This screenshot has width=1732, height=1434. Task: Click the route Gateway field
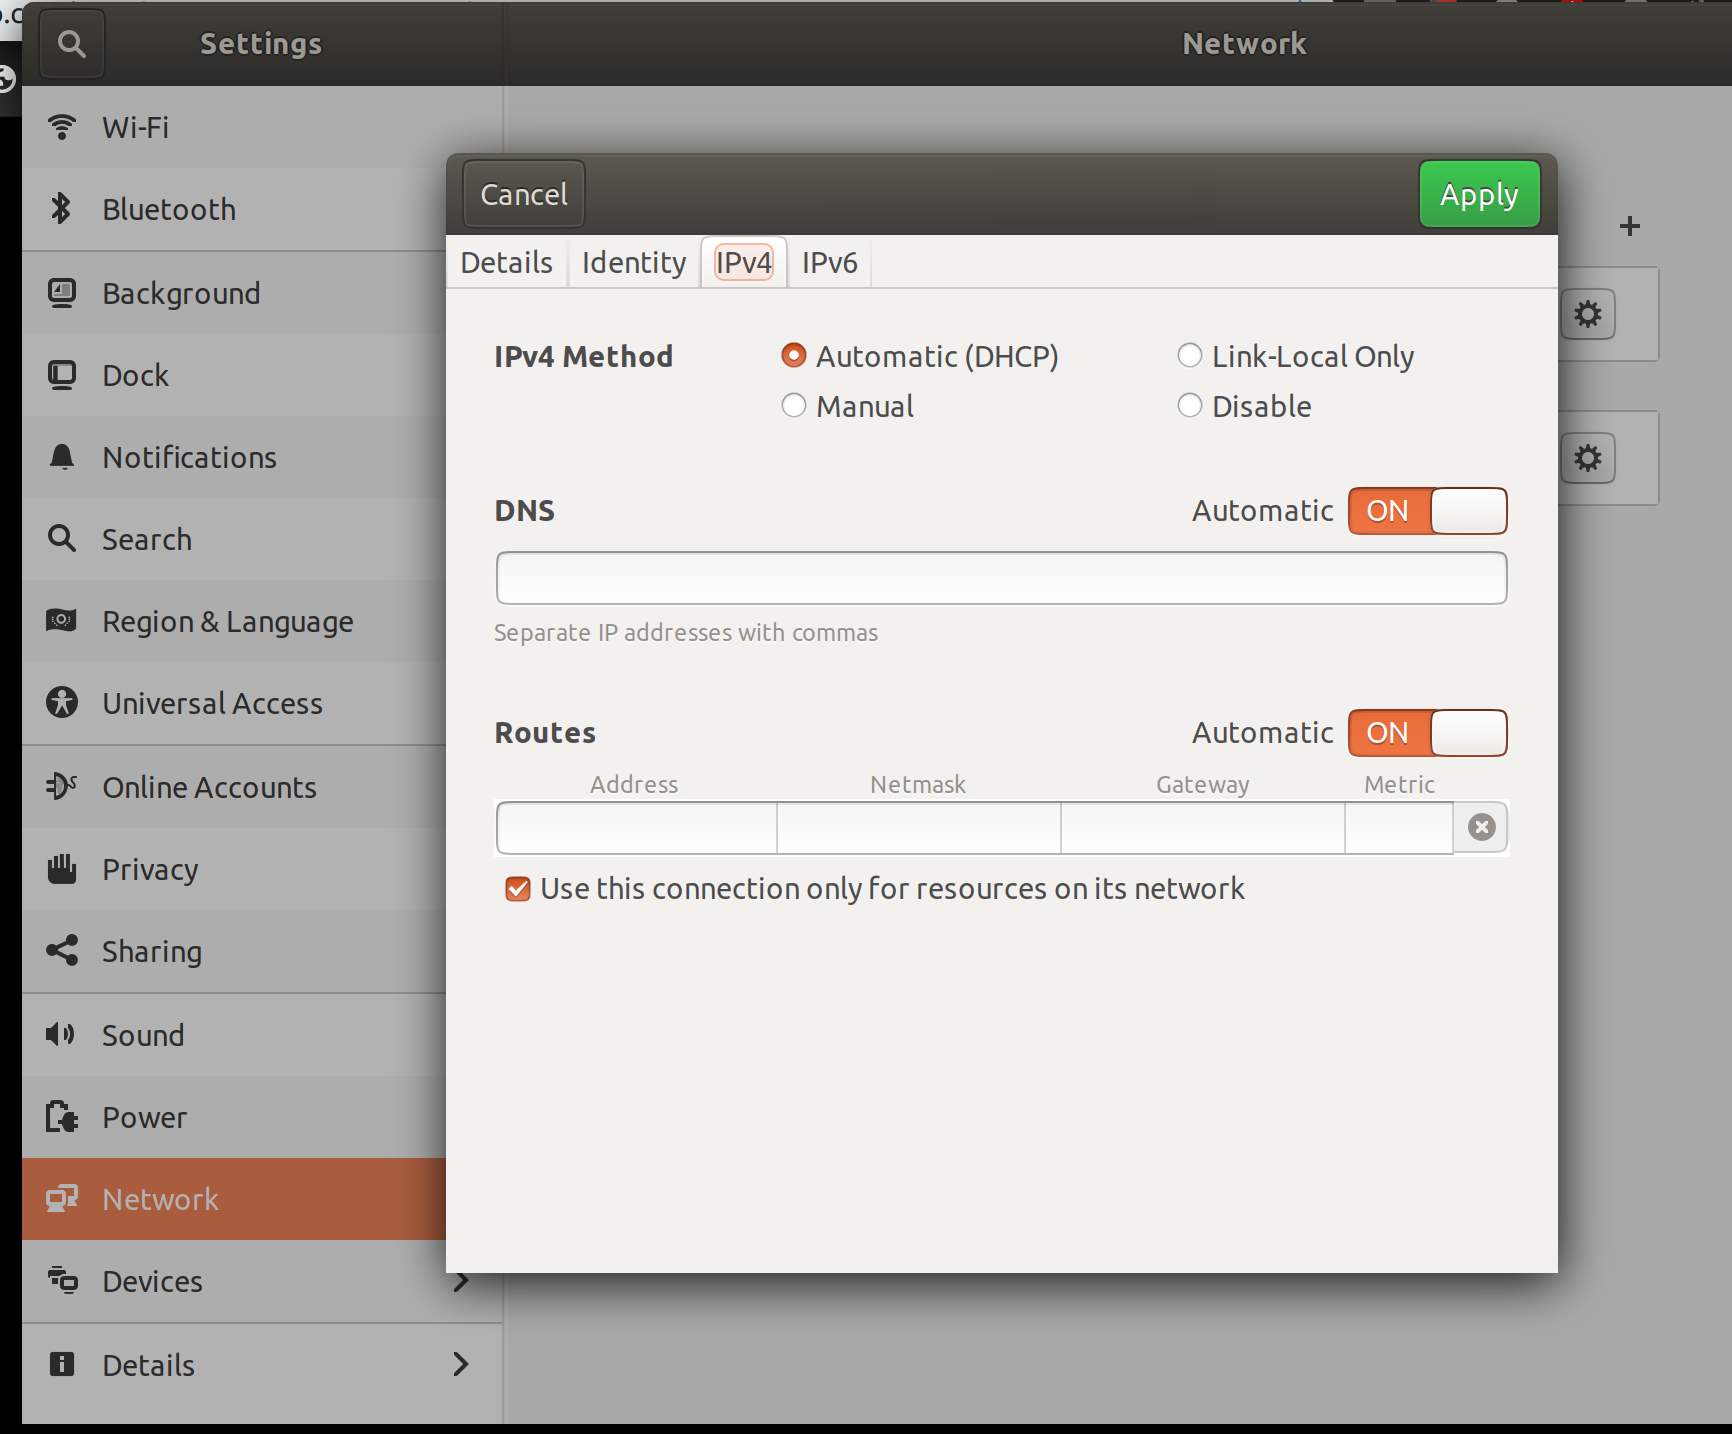tap(1203, 827)
